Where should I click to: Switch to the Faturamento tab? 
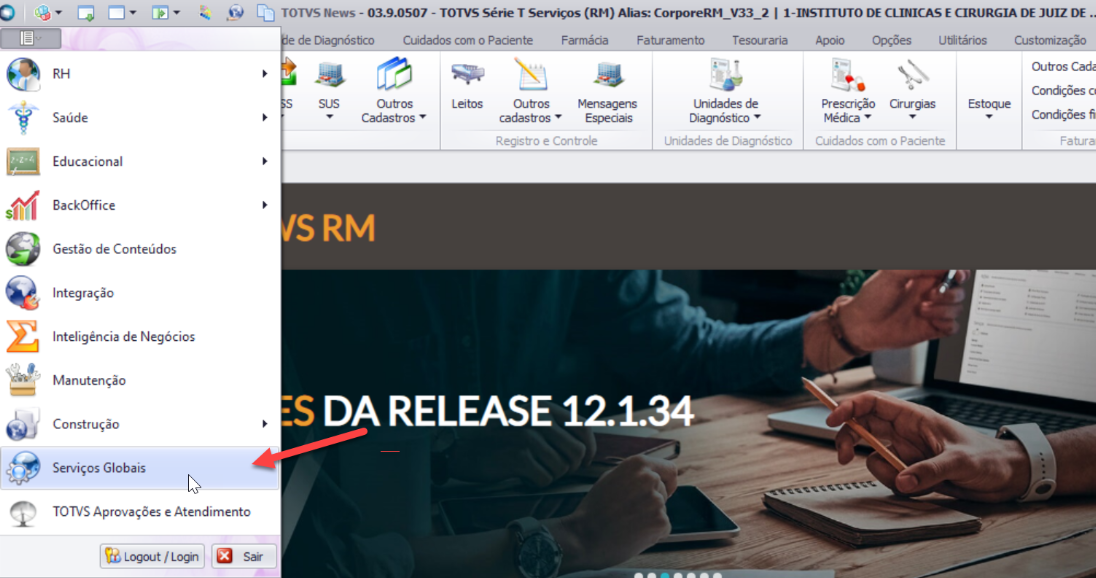click(x=670, y=41)
